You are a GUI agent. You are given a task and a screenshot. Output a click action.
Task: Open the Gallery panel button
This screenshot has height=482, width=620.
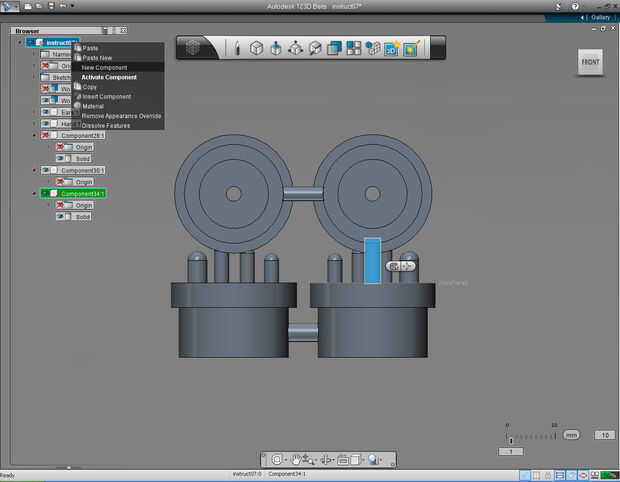tap(598, 17)
